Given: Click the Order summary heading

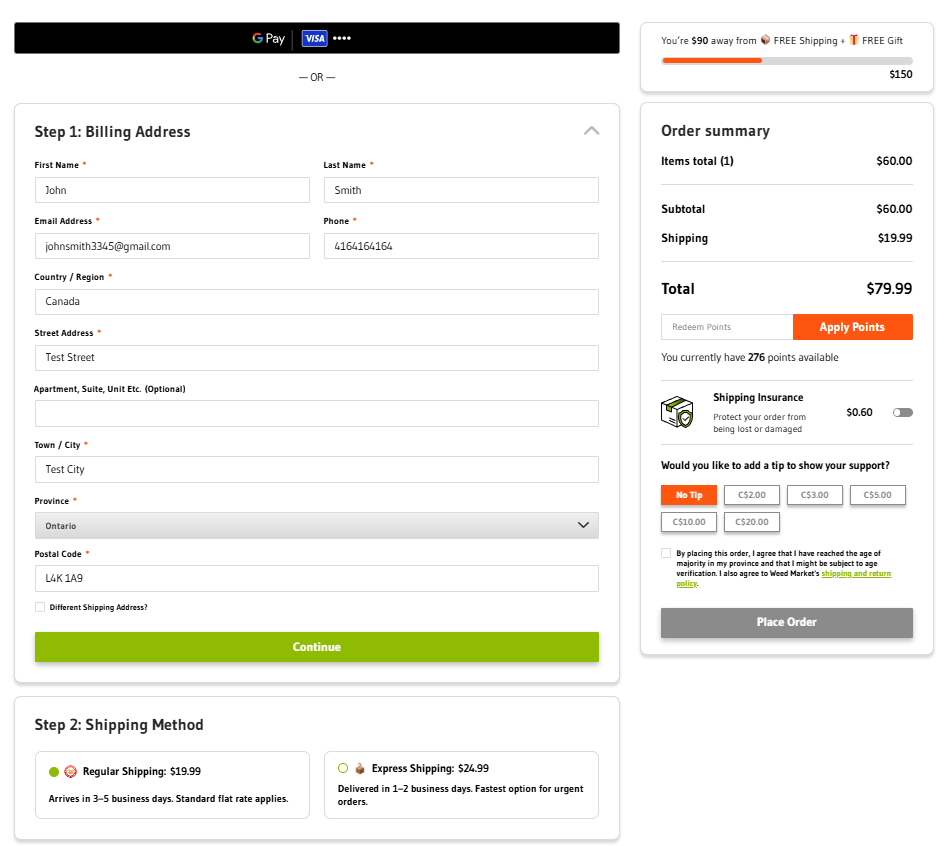Looking at the screenshot, I should click(715, 131).
